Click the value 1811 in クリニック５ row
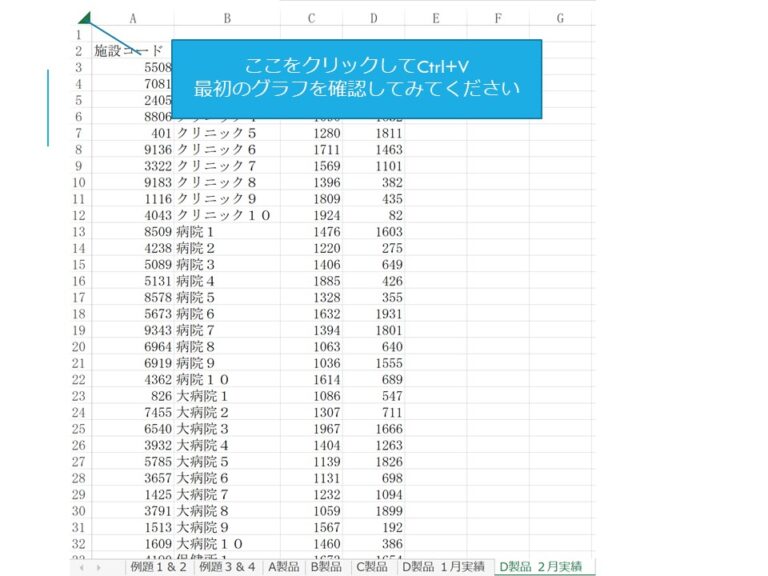The width and height of the screenshot is (768, 576). [374, 133]
